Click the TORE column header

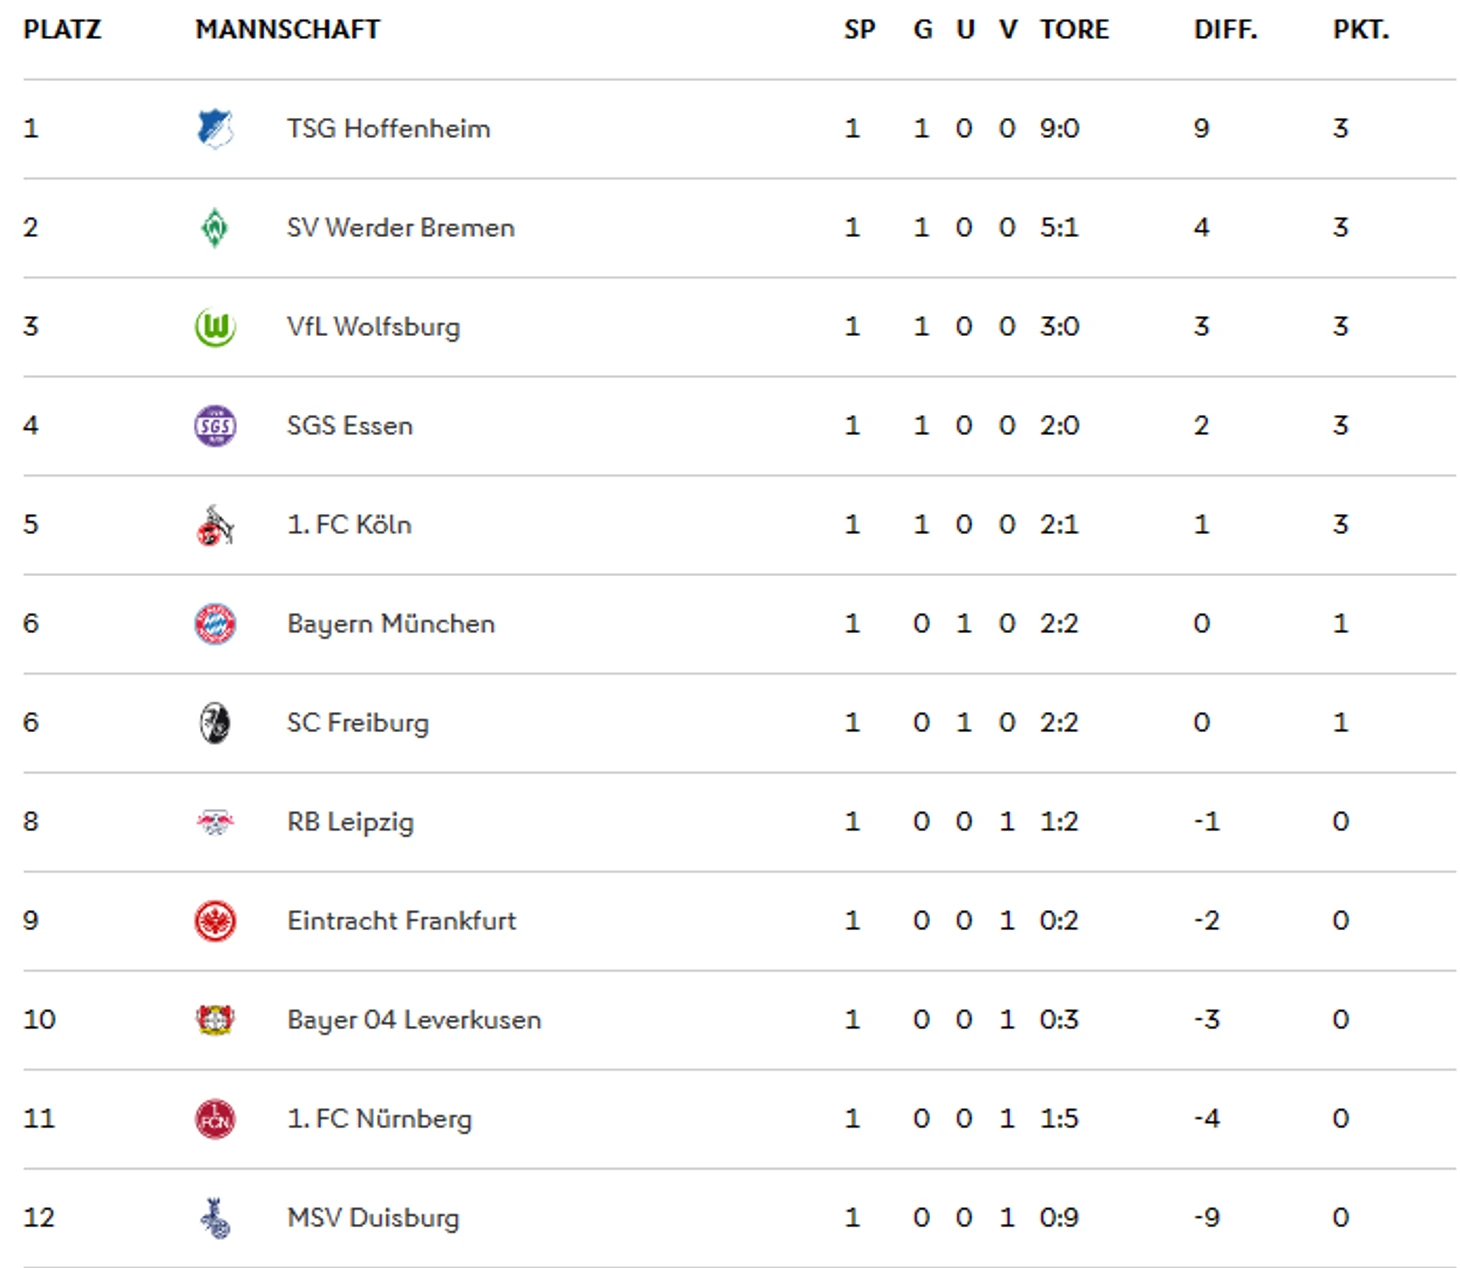[1074, 30]
